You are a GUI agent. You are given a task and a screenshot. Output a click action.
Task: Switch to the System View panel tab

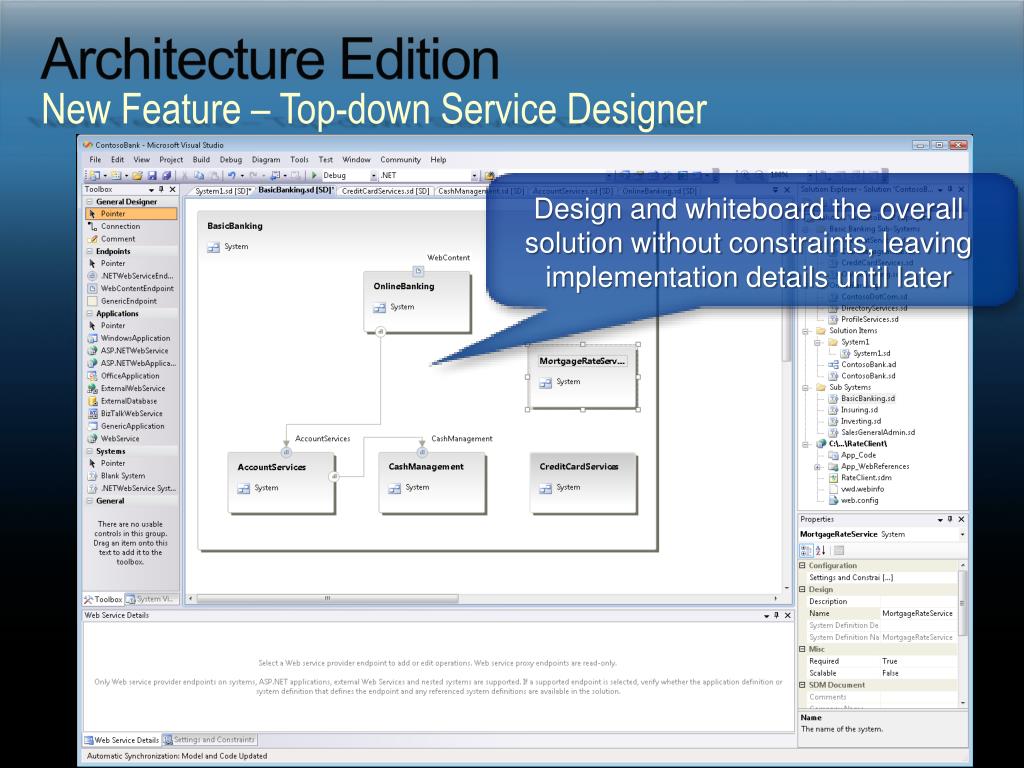[x=150, y=599]
